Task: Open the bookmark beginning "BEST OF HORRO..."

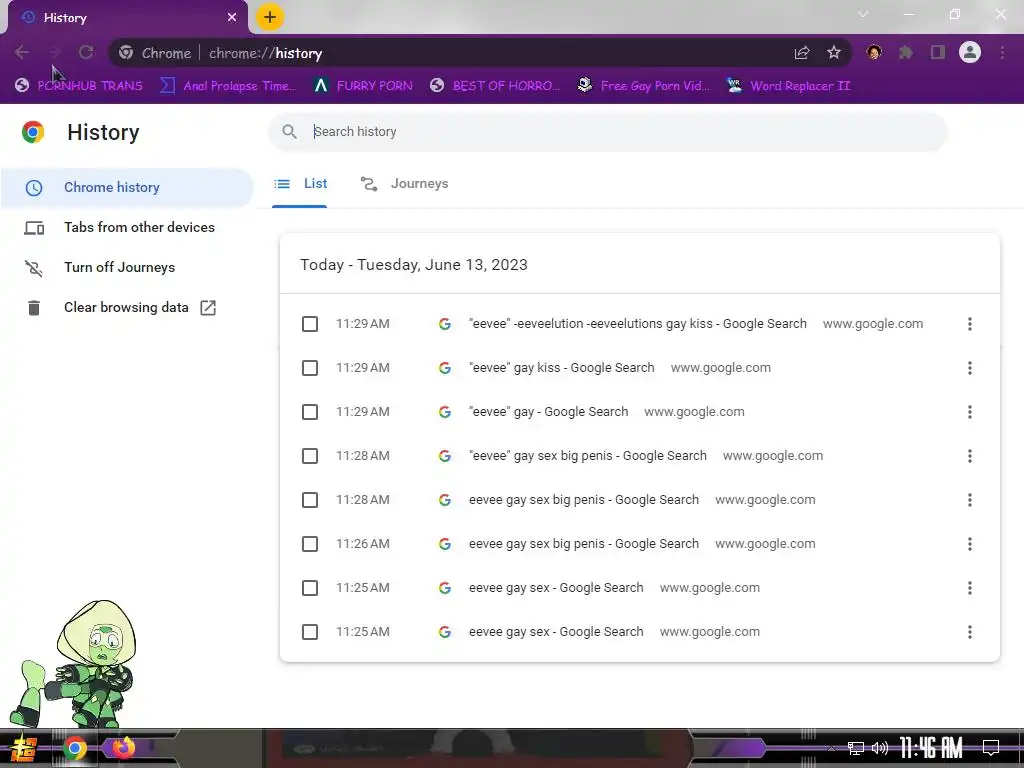Action: [495, 86]
